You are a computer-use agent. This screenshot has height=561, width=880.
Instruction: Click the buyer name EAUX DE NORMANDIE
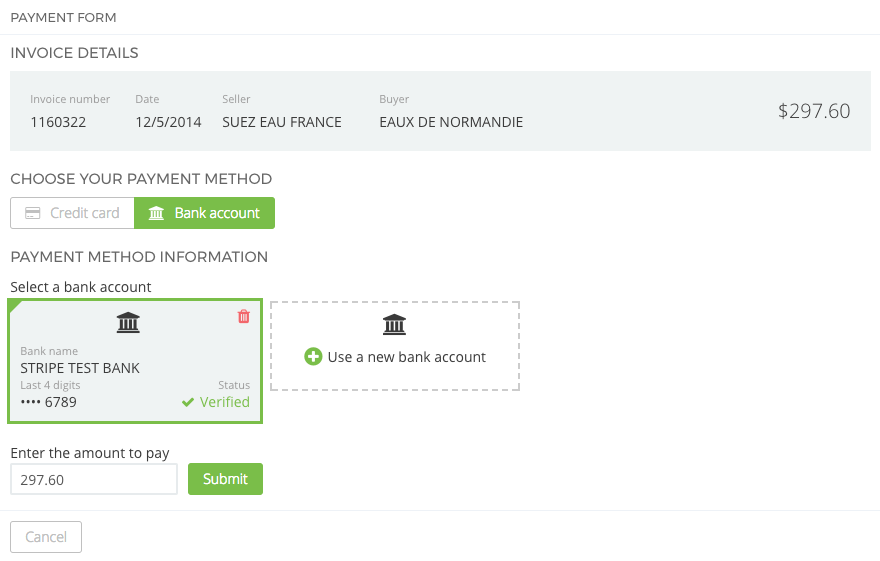[x=451, y=122]
